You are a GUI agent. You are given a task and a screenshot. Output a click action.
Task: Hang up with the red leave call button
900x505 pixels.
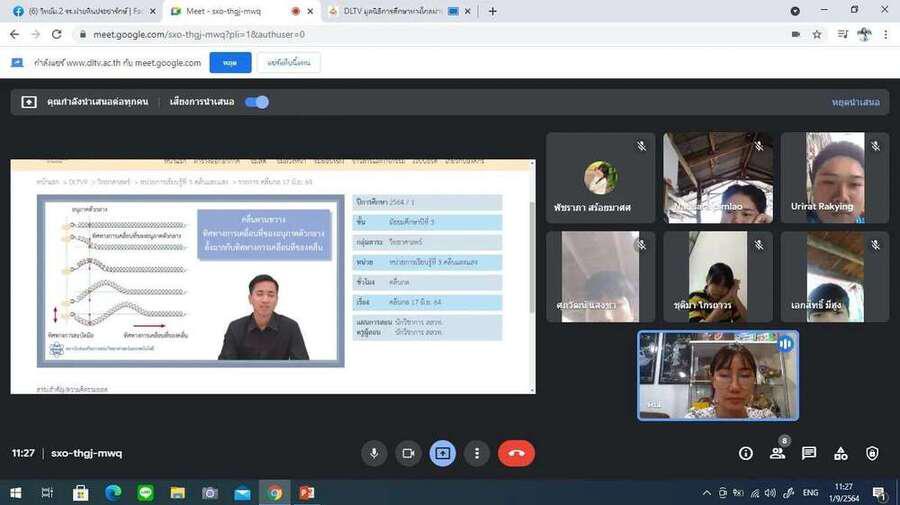(516, 453)
